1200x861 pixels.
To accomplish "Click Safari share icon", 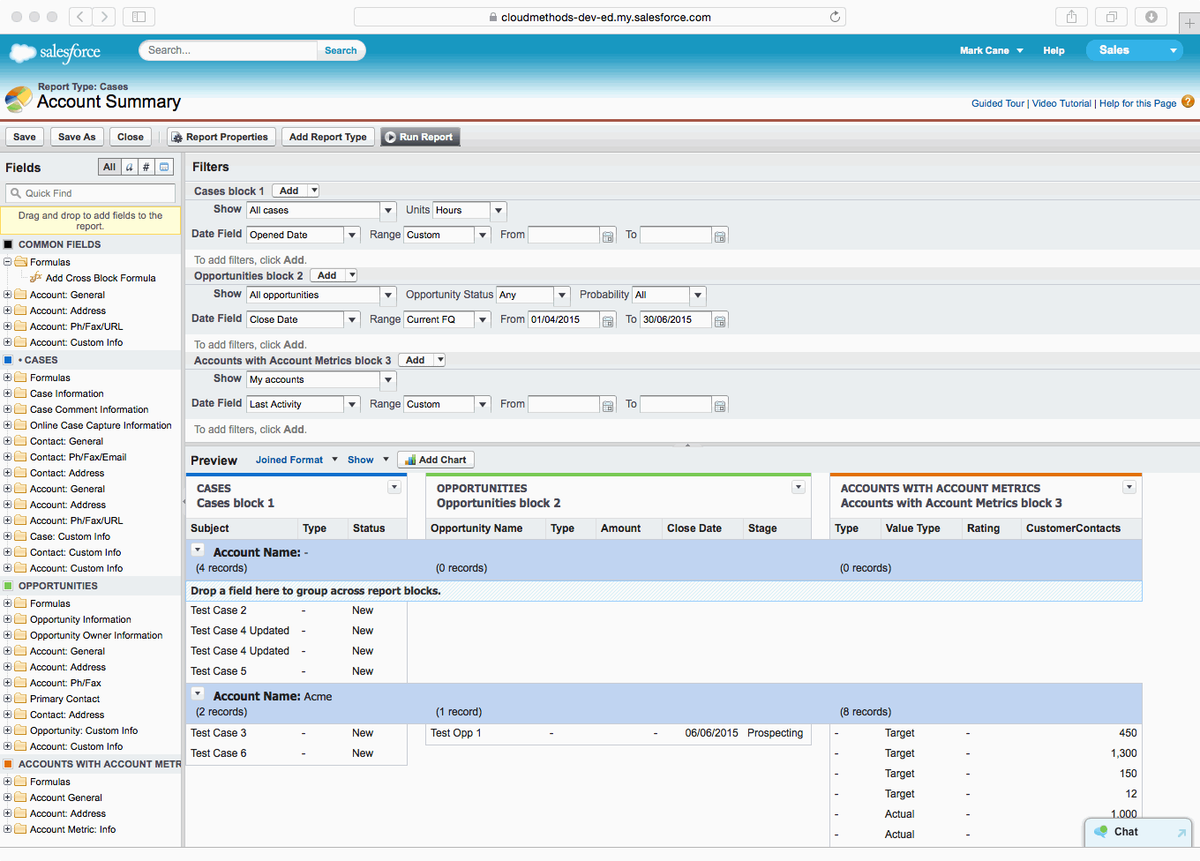I will (1071, 17).
